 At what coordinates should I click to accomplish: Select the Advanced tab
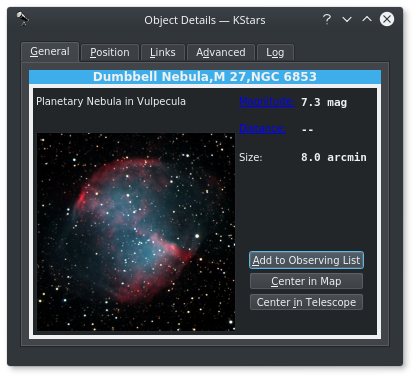[221, 52]
